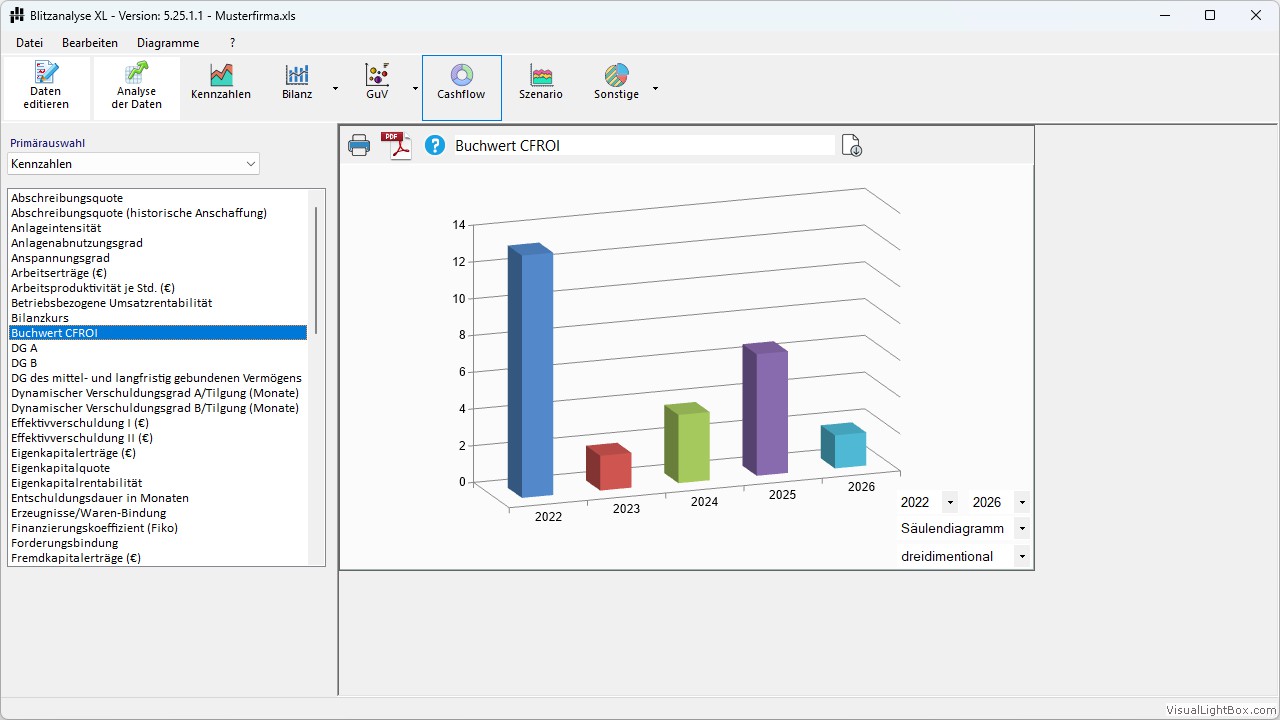This screenshot has height=720, width=1280.
Task: Expand the Sonstige dropdown arrow
Action: pos(655,88)
